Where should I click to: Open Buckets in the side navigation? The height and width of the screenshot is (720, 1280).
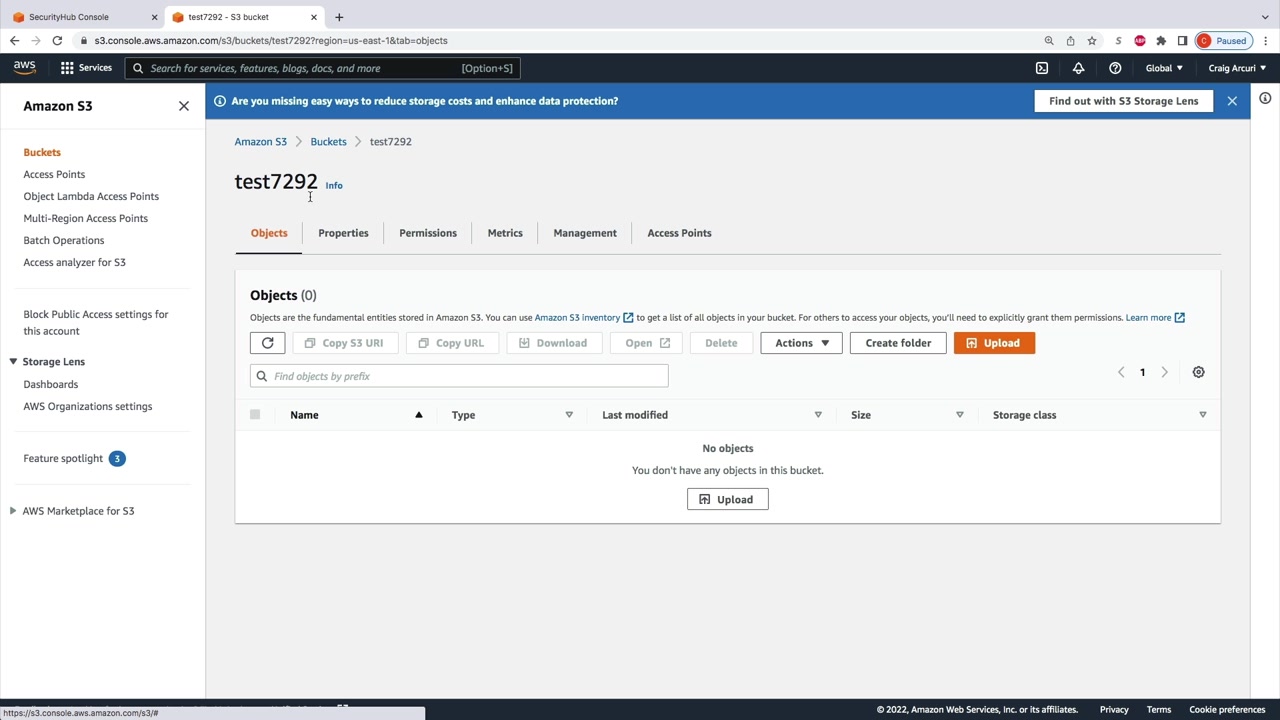42,152
